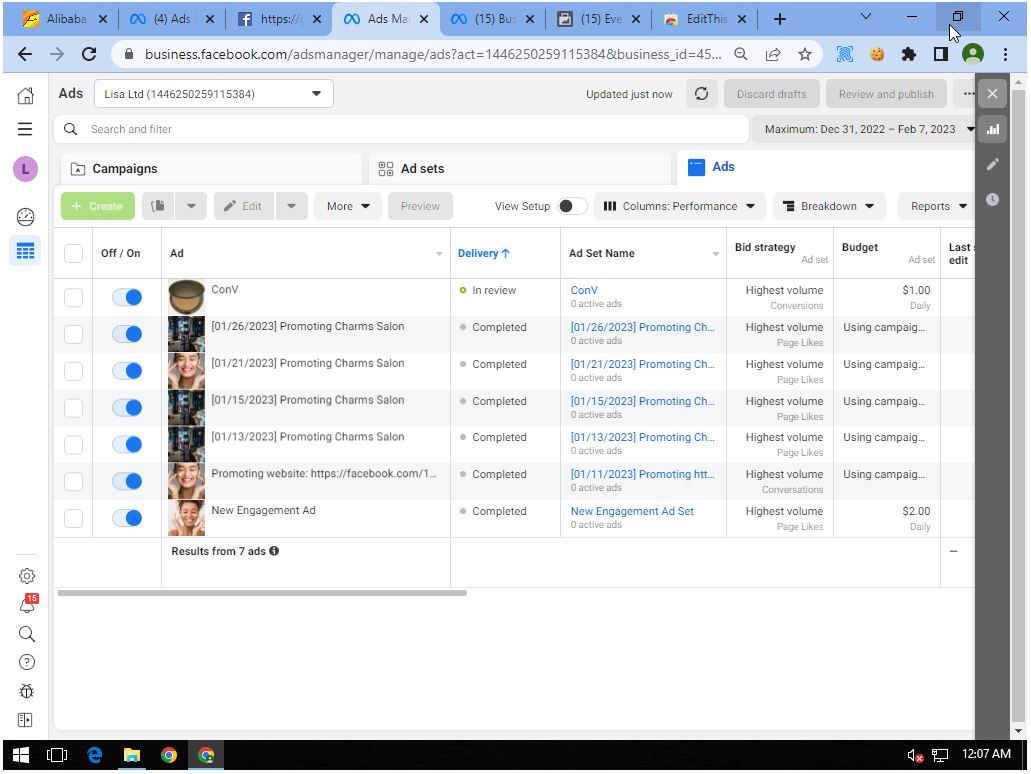
Task: Click the browser reload button
Action: click(x=89, y=55)
